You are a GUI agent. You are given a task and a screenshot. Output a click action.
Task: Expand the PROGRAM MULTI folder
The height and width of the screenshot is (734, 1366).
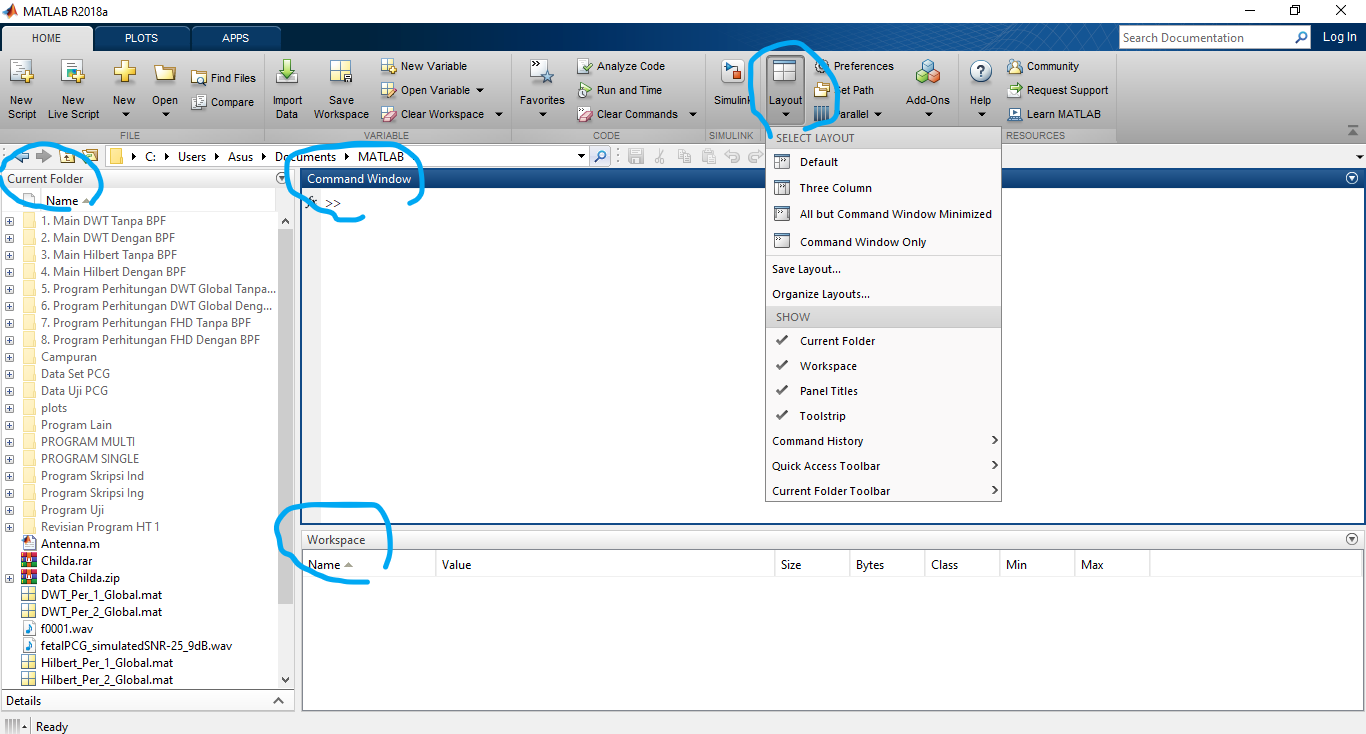pyautogui.click(x=9, y=442)
